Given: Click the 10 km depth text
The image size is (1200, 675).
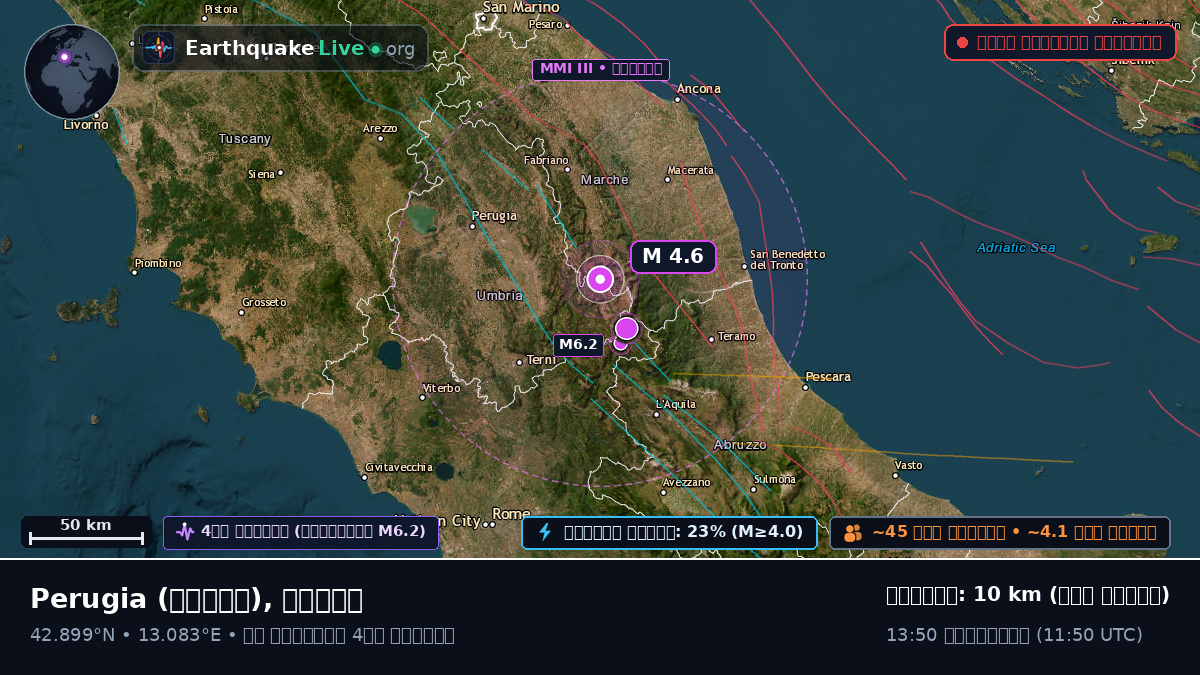Looking at the screenshot, I should coord(1028,595).
